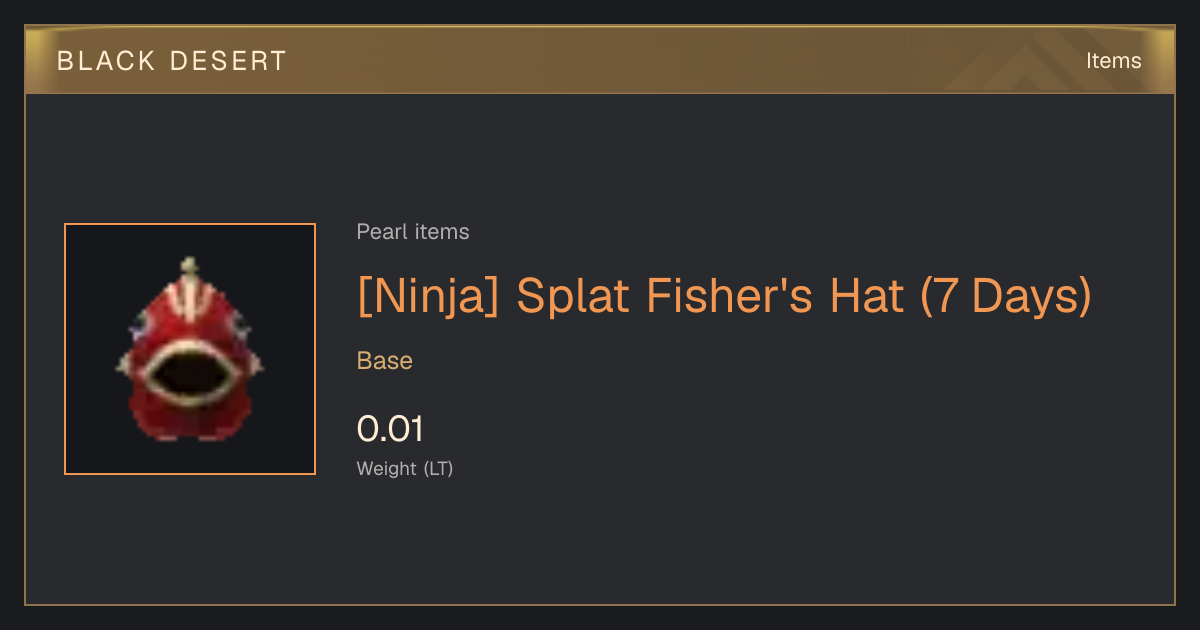Click the gold header banner bar

tap(600, 60)
